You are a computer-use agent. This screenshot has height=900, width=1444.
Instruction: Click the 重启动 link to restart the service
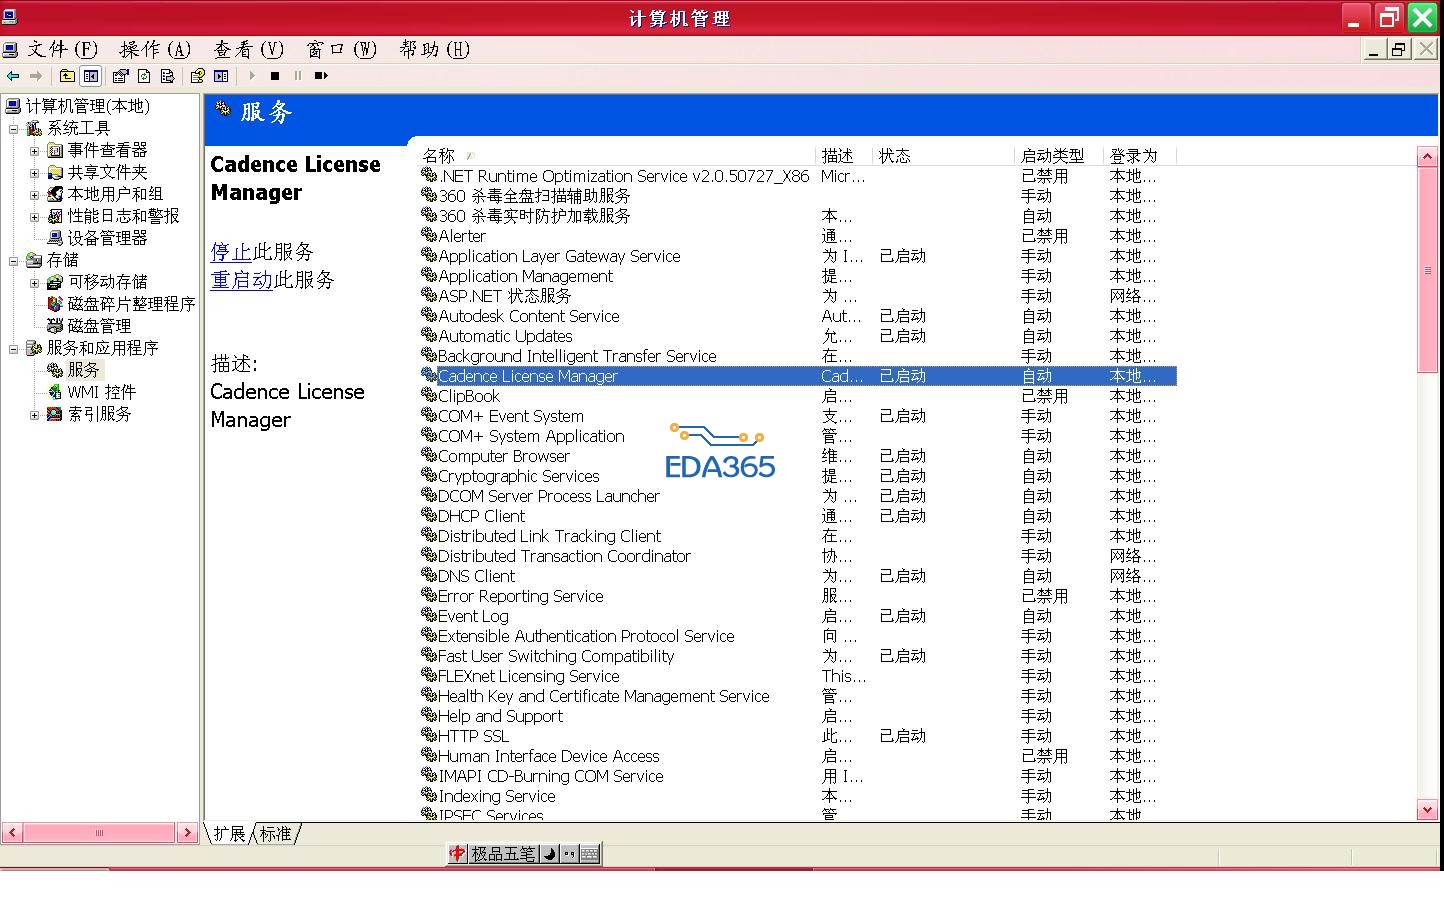click(241, 280)
